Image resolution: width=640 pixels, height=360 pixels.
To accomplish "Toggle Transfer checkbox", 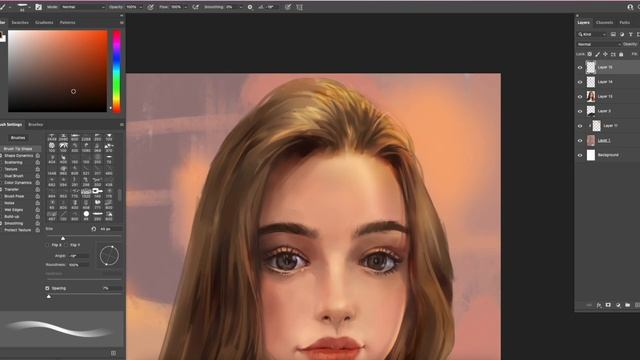I will point(1,189).
